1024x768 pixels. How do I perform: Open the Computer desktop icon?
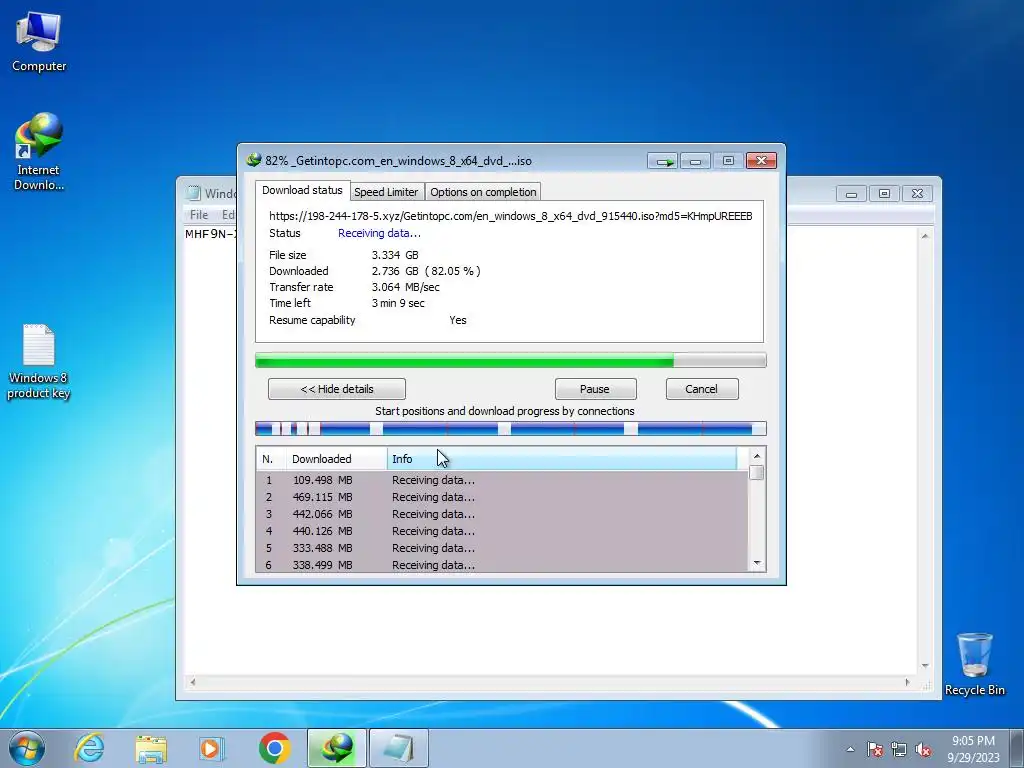click(x=39, y=42)
